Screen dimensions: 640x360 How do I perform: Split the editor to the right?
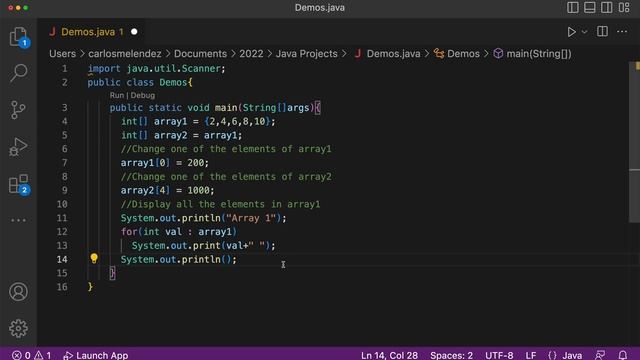click(x=602, y=32)
